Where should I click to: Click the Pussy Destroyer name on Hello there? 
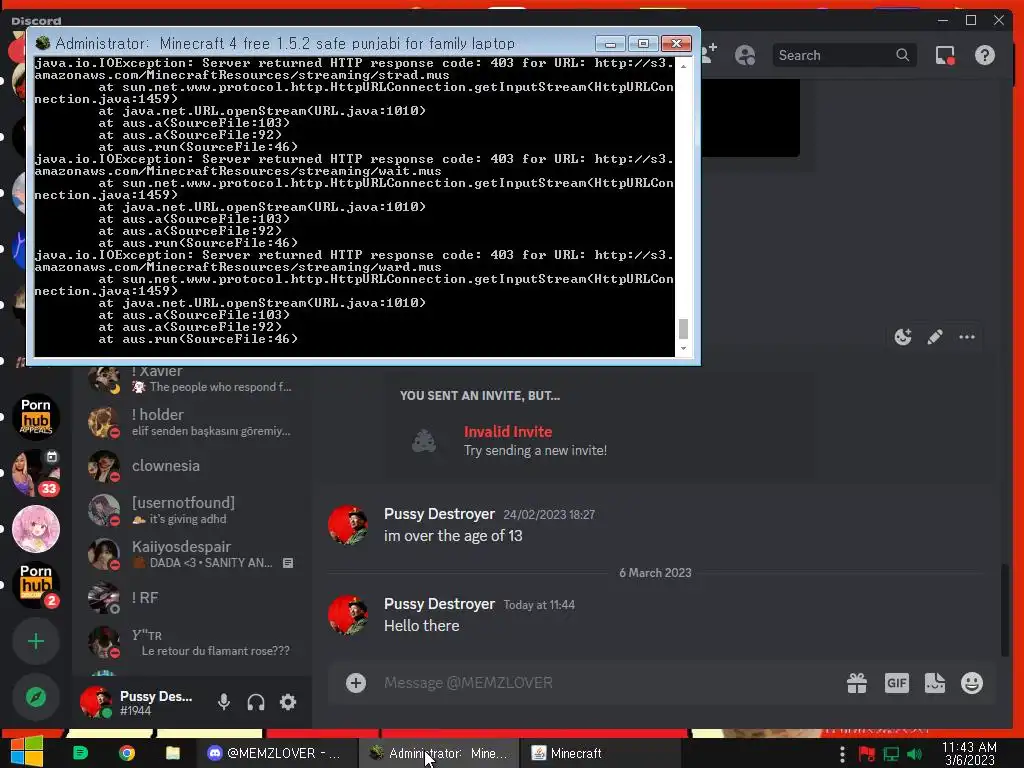point(439,604)
